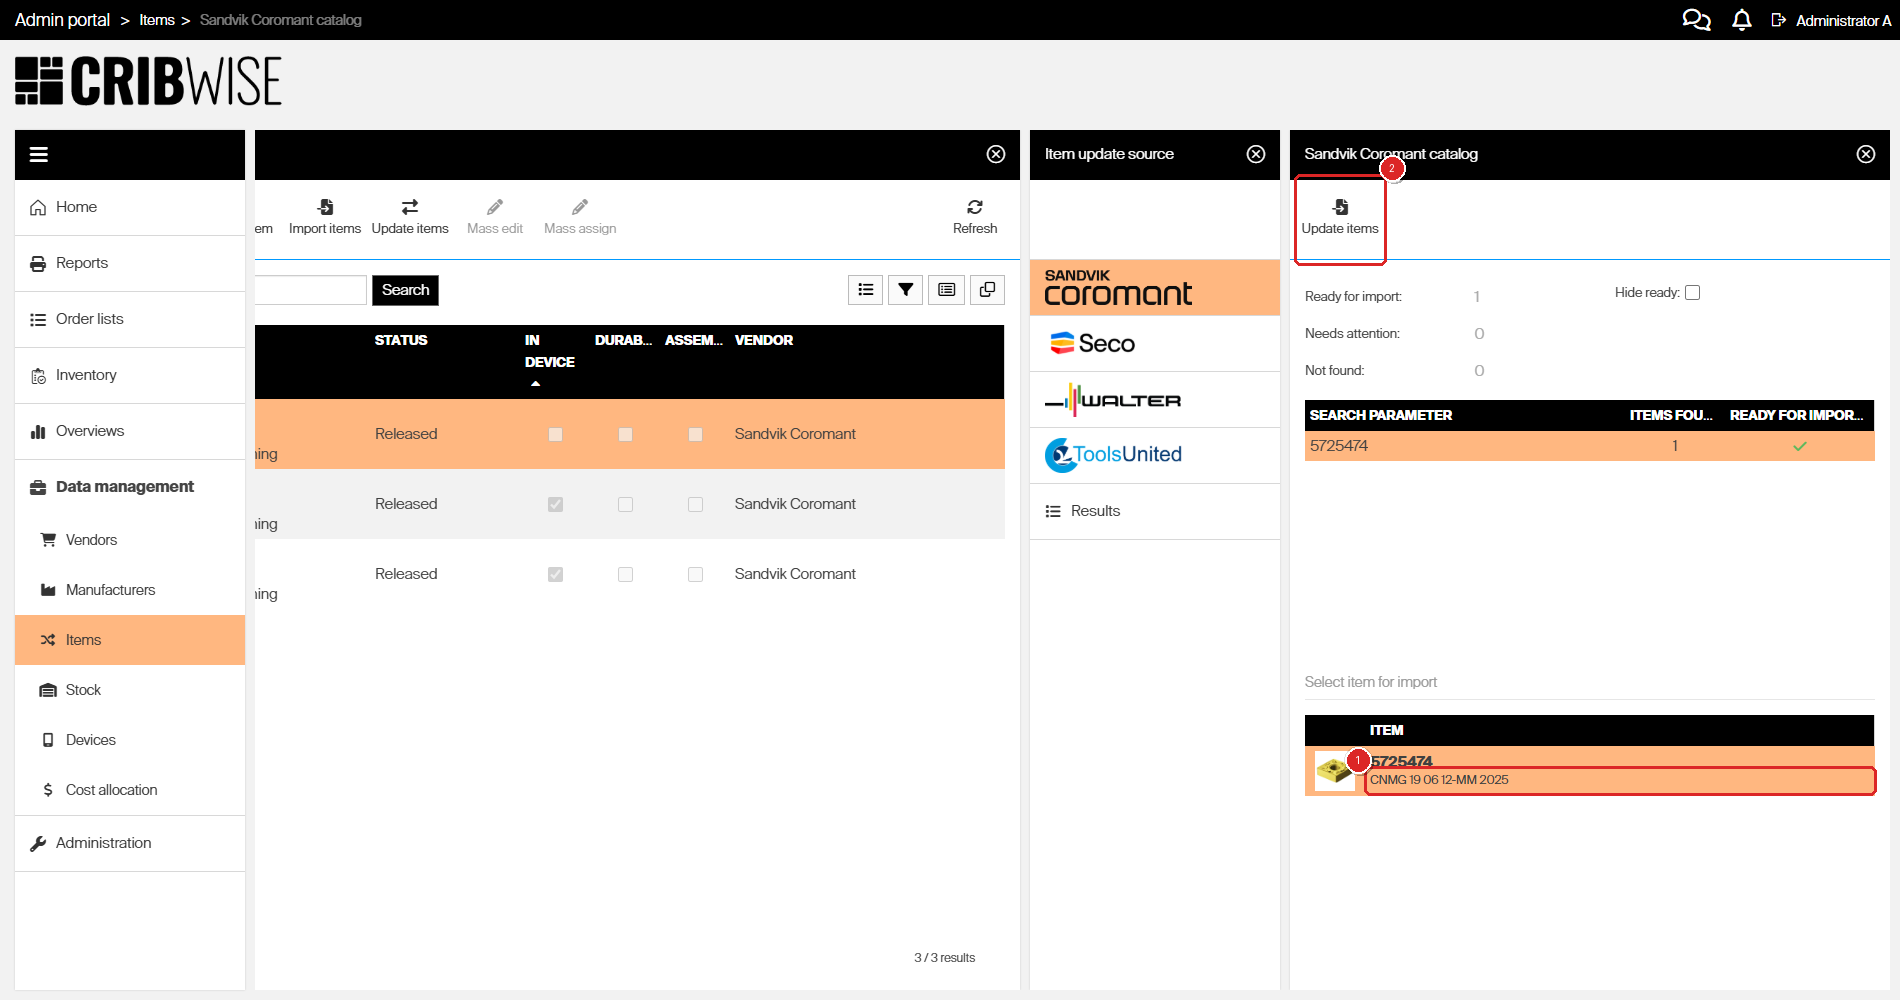This screenshot has height=1000, width=1900.
Task: Select search parameter row 5725474
Action: click(1590, 446)
